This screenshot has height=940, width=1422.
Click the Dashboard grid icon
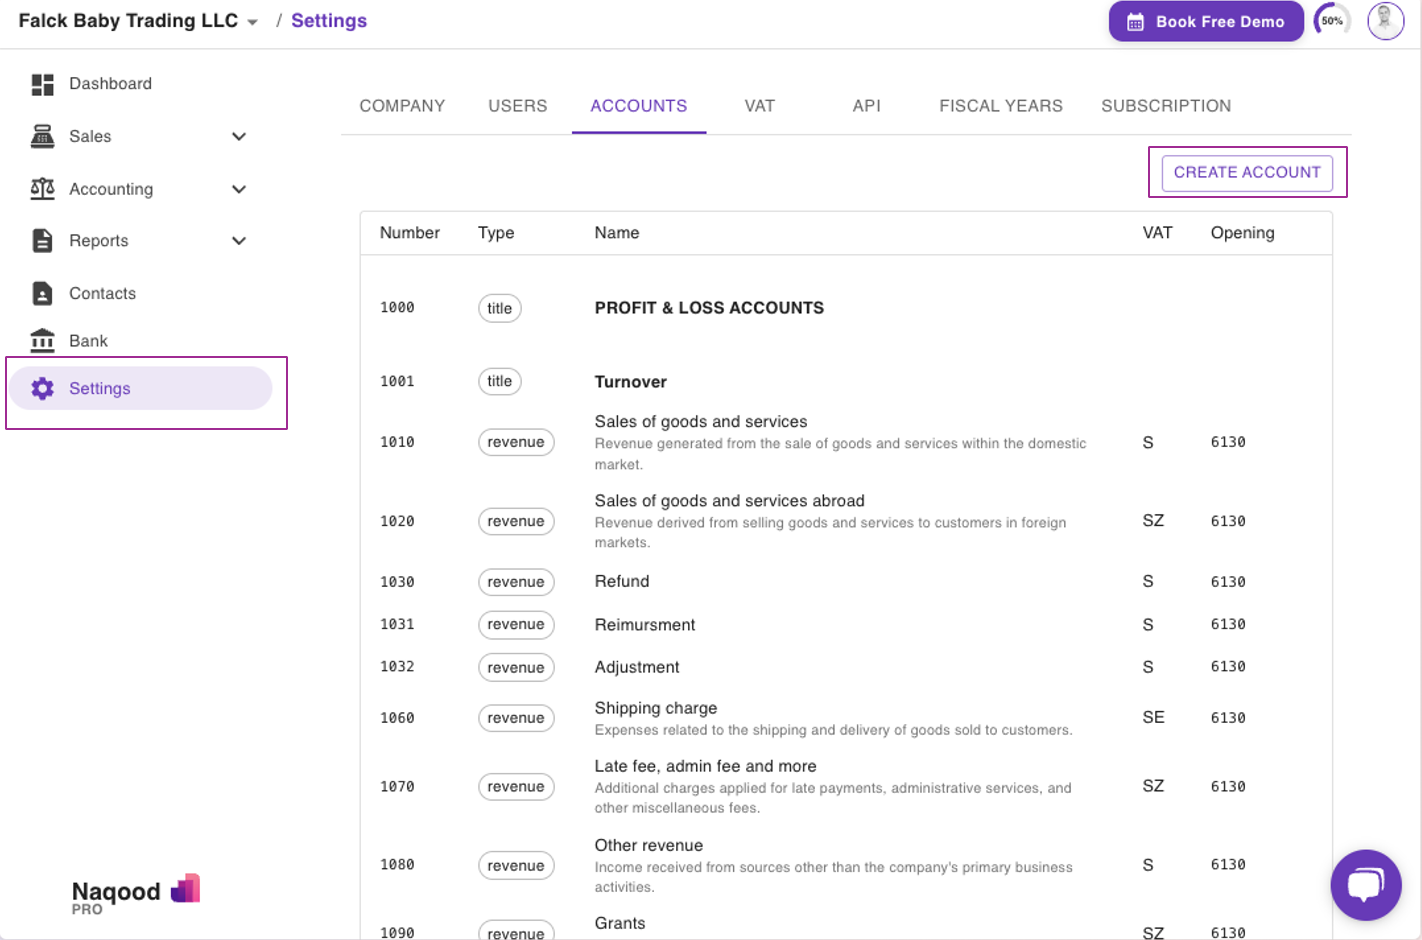[42, 85]
